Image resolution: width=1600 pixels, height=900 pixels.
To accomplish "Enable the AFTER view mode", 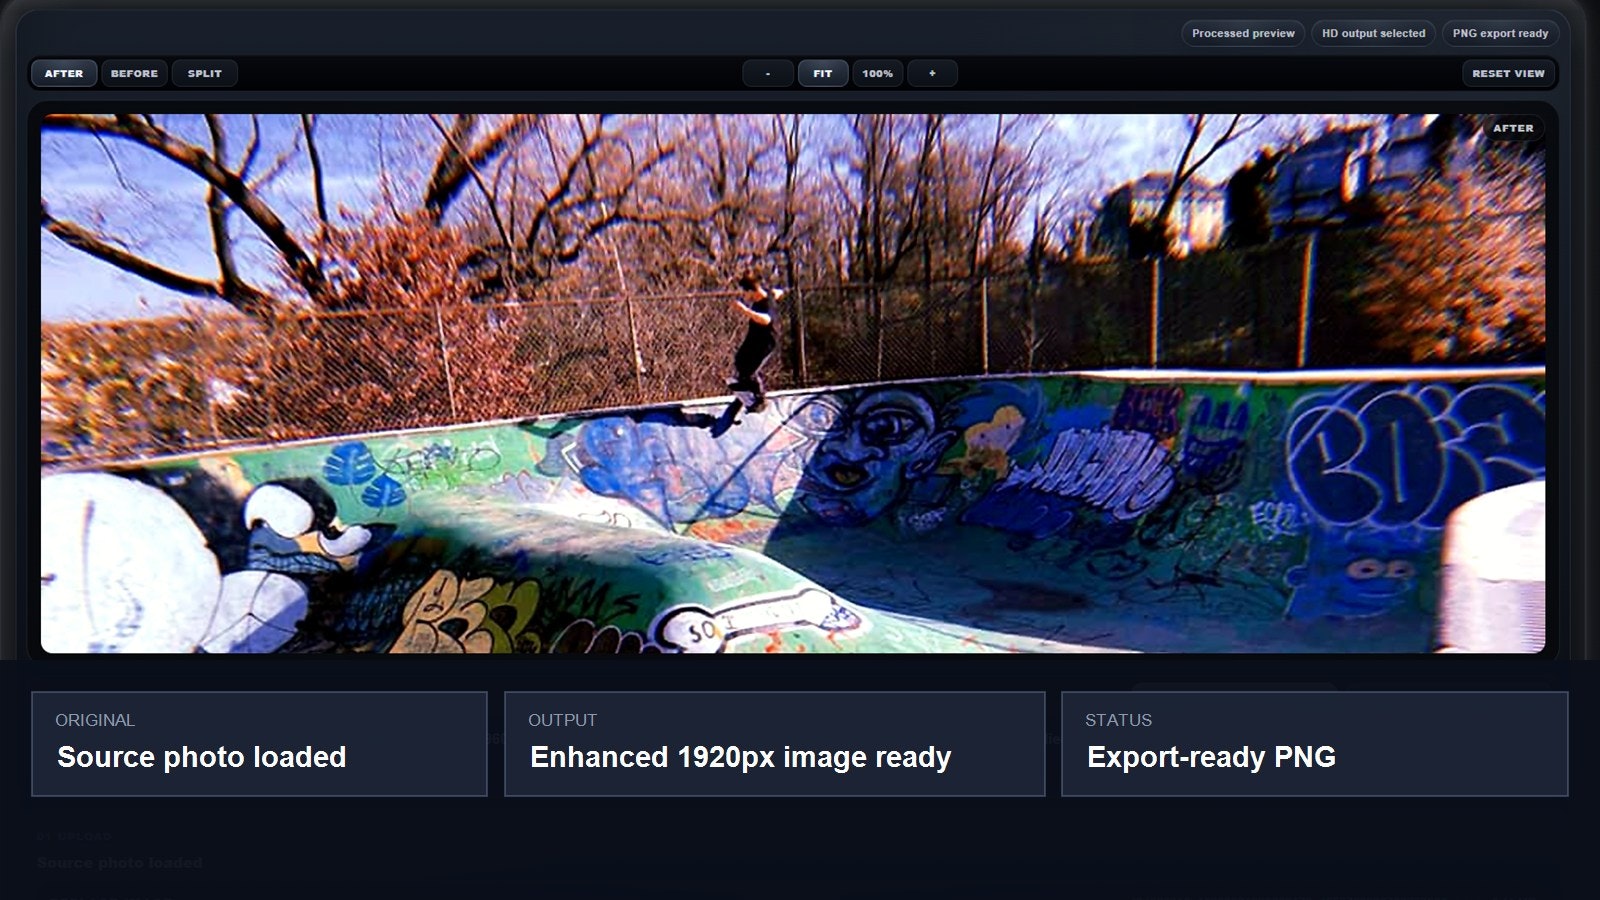I will pos(63,73).
